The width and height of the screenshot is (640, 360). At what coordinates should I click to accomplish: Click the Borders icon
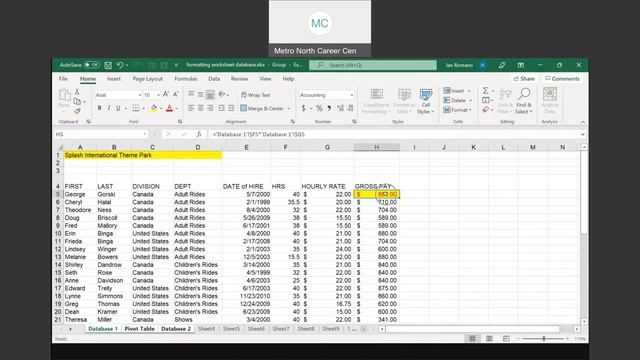(x=136, y=108)
